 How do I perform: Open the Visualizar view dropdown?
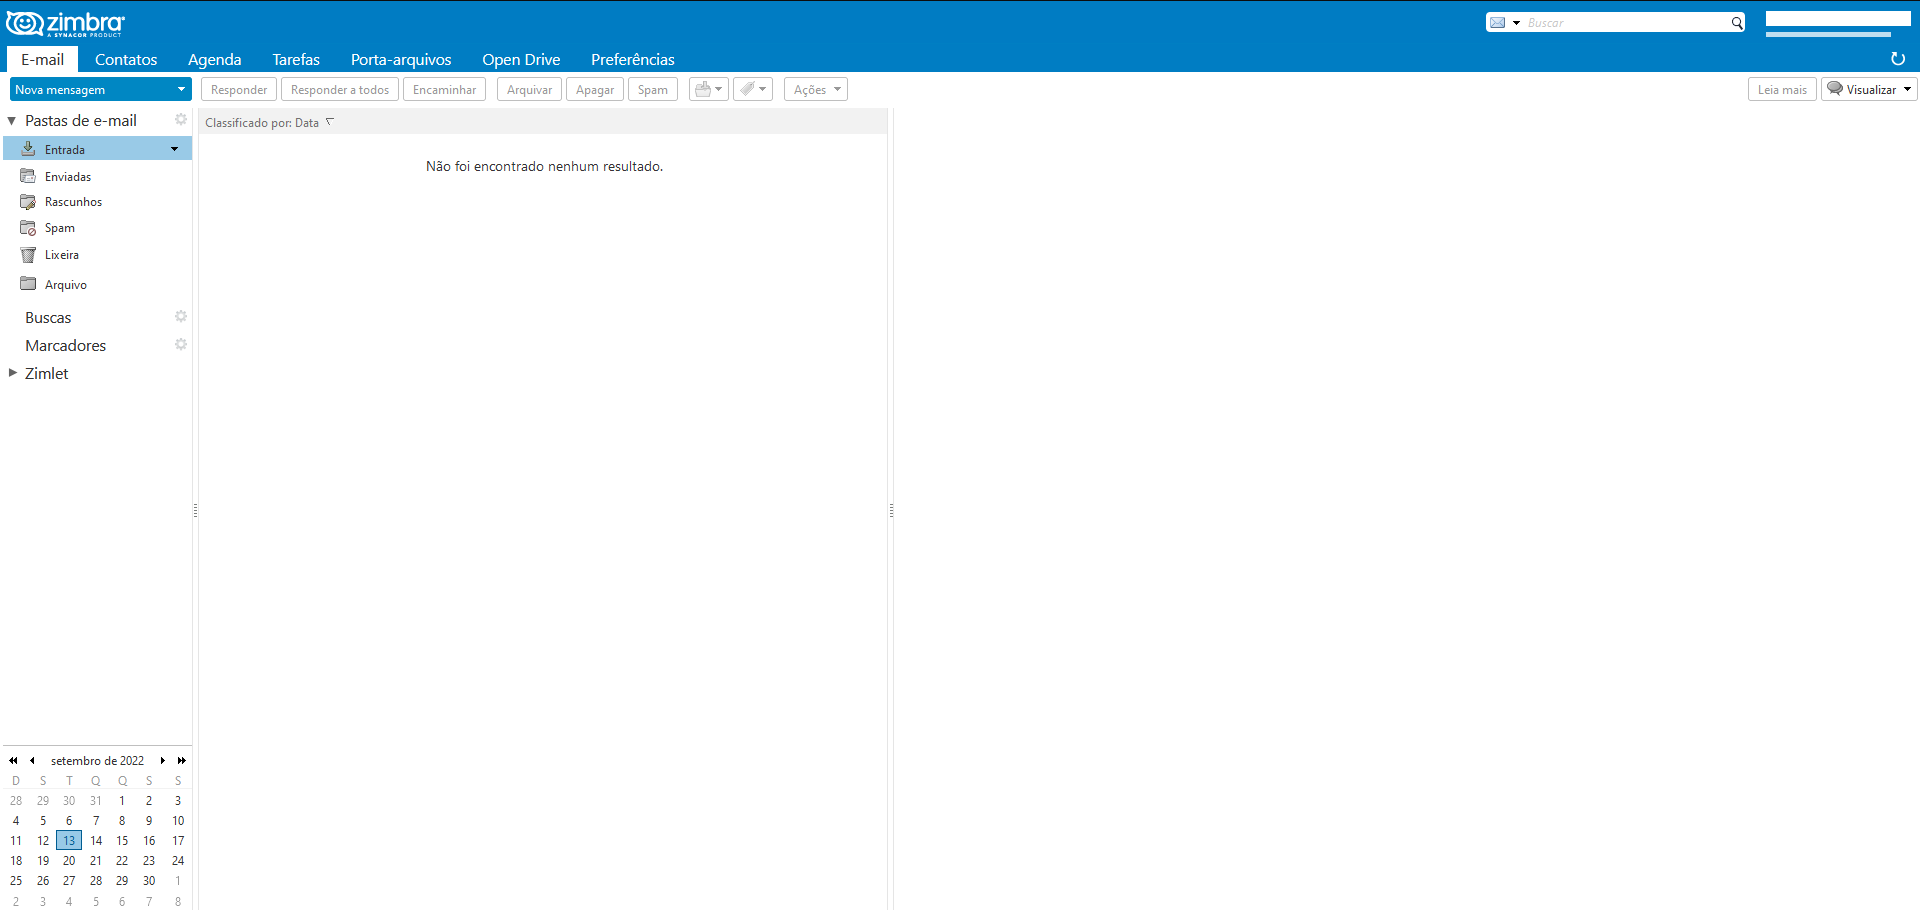[x=1869, y=90]
